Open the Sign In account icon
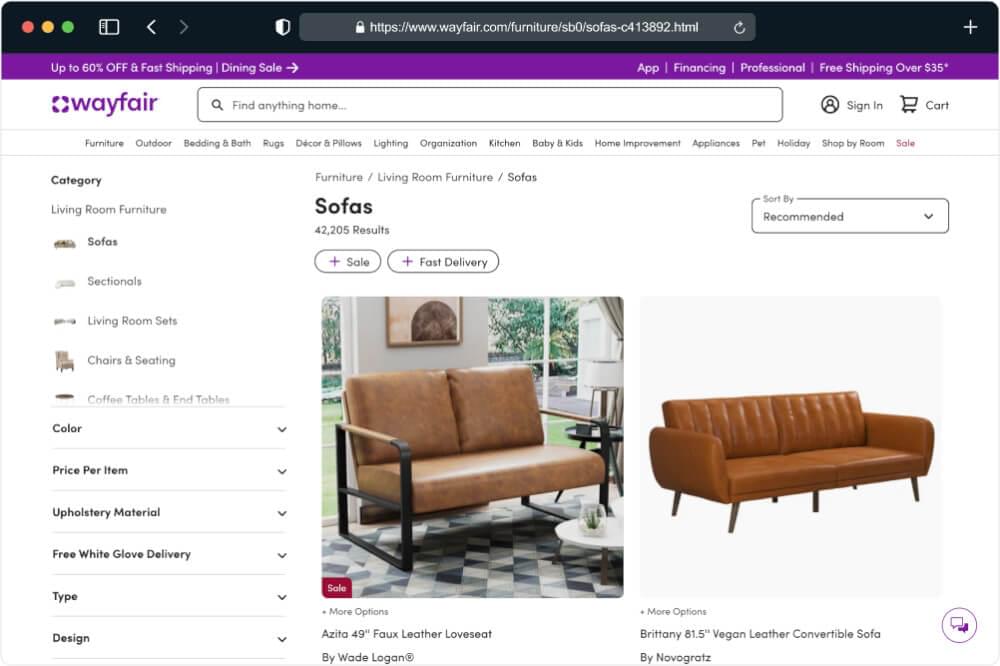 [828, 105]
